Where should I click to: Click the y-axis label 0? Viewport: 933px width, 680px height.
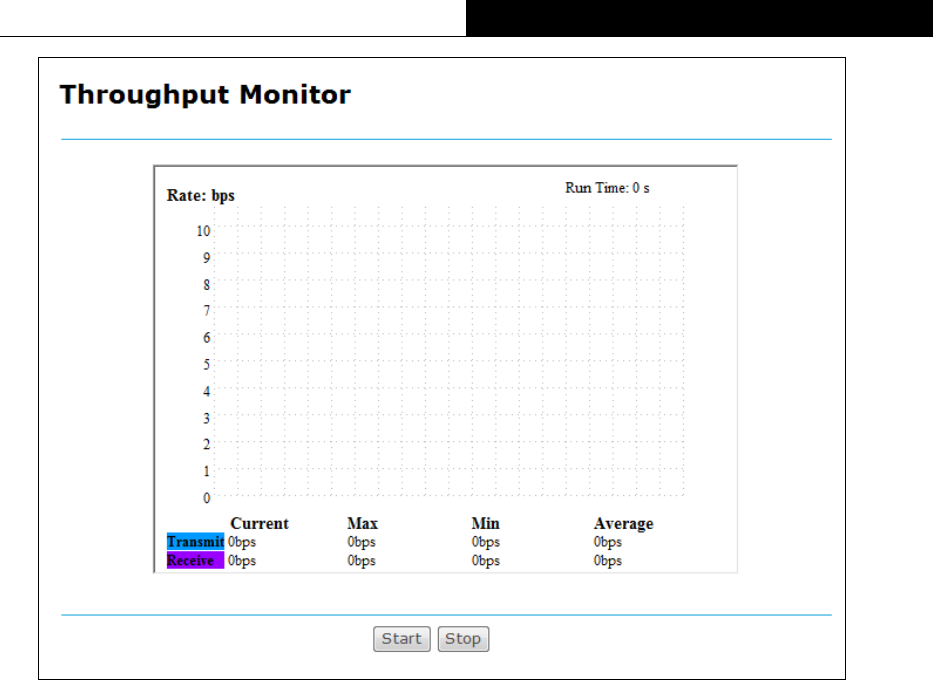(x=206, y=498)
